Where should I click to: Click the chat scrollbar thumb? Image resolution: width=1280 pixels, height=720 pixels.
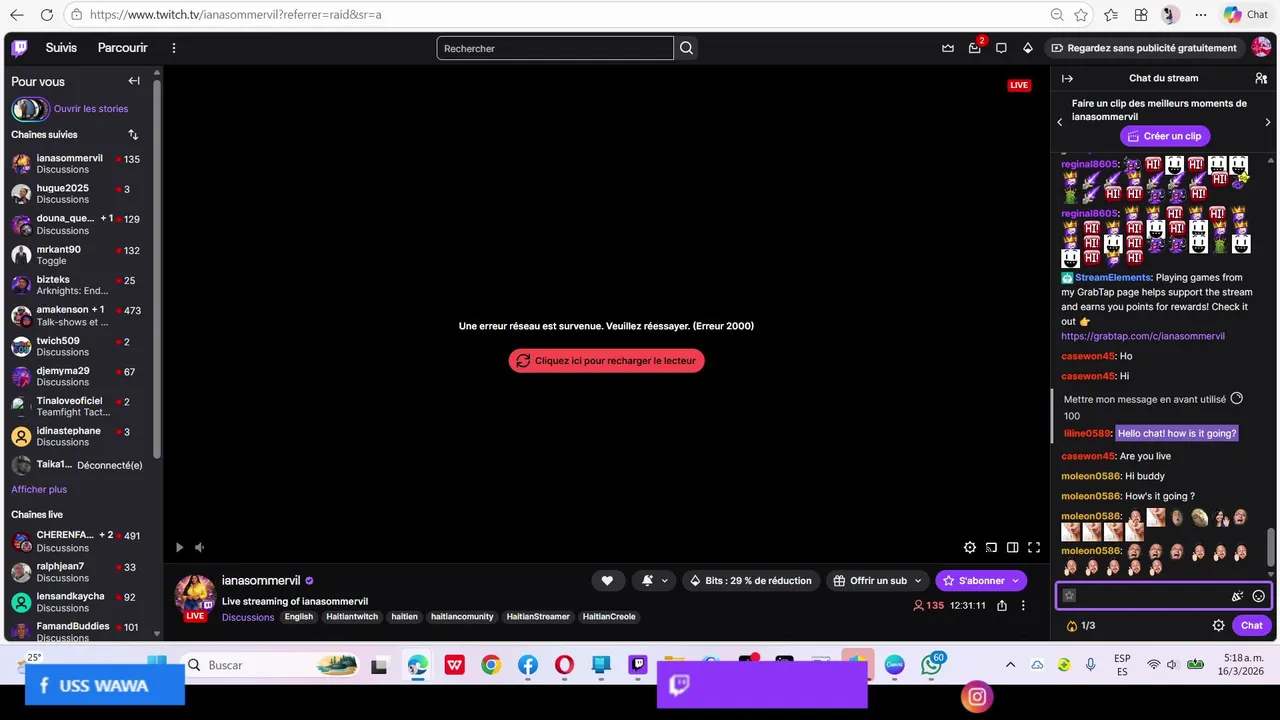pos(1271,546)
